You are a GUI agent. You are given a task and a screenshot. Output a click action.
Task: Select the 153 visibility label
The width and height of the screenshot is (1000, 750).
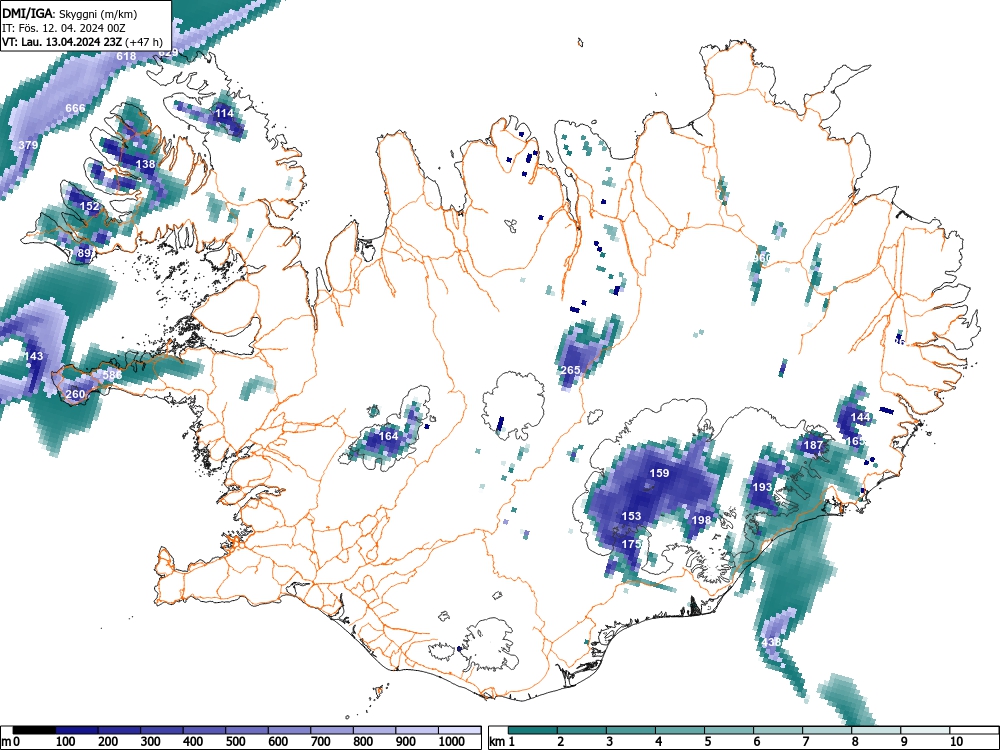631,516
